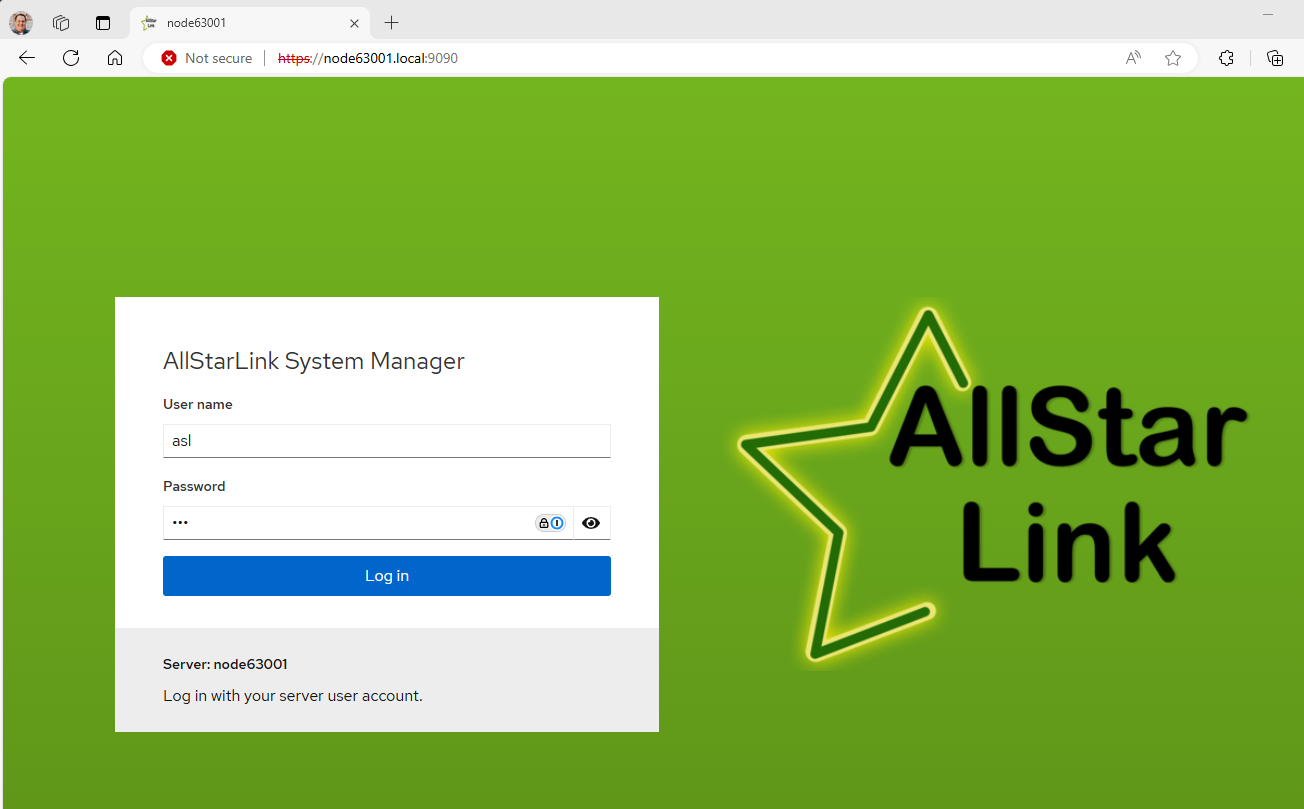Click the Home button
This screenshot has height=809, width=1304.
[x=115, y=58]
